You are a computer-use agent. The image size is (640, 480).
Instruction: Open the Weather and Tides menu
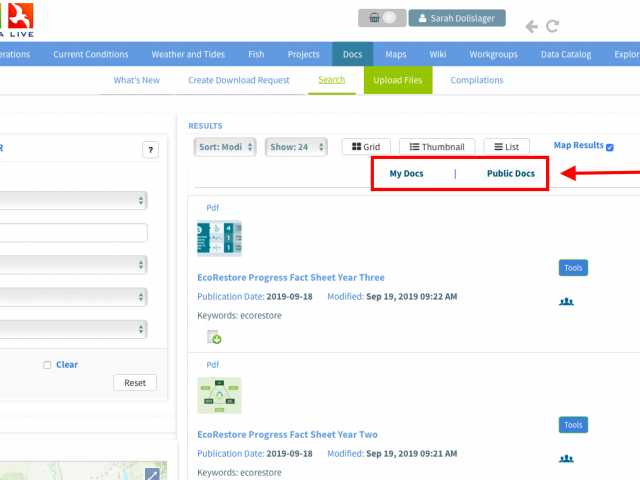point(188,54)
